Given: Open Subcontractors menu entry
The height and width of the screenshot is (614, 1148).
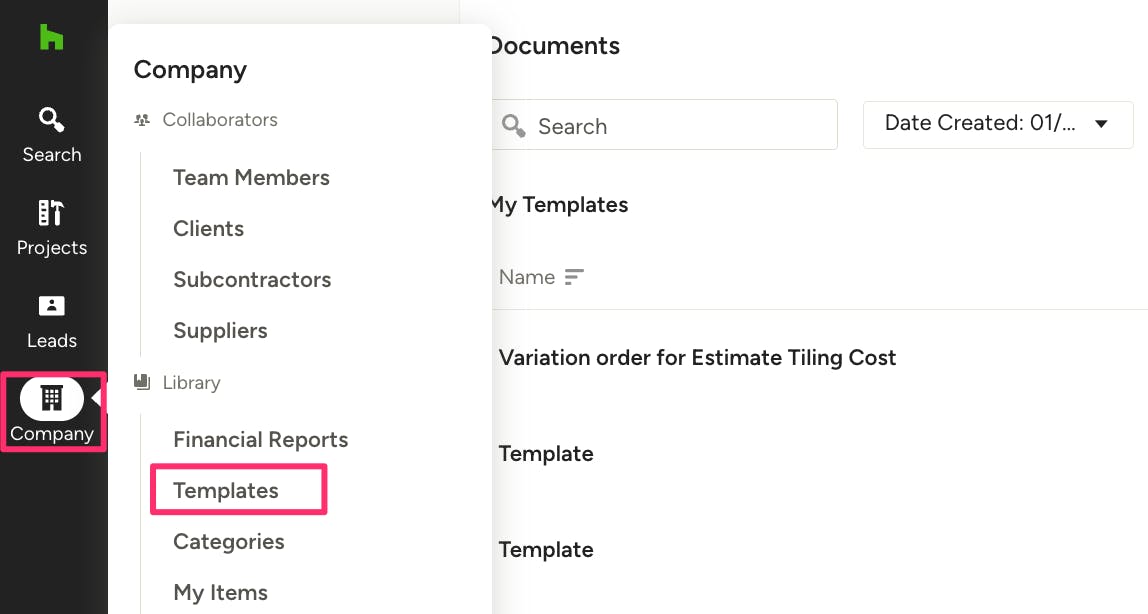Looking at the screenshot, I should [252, 279].
